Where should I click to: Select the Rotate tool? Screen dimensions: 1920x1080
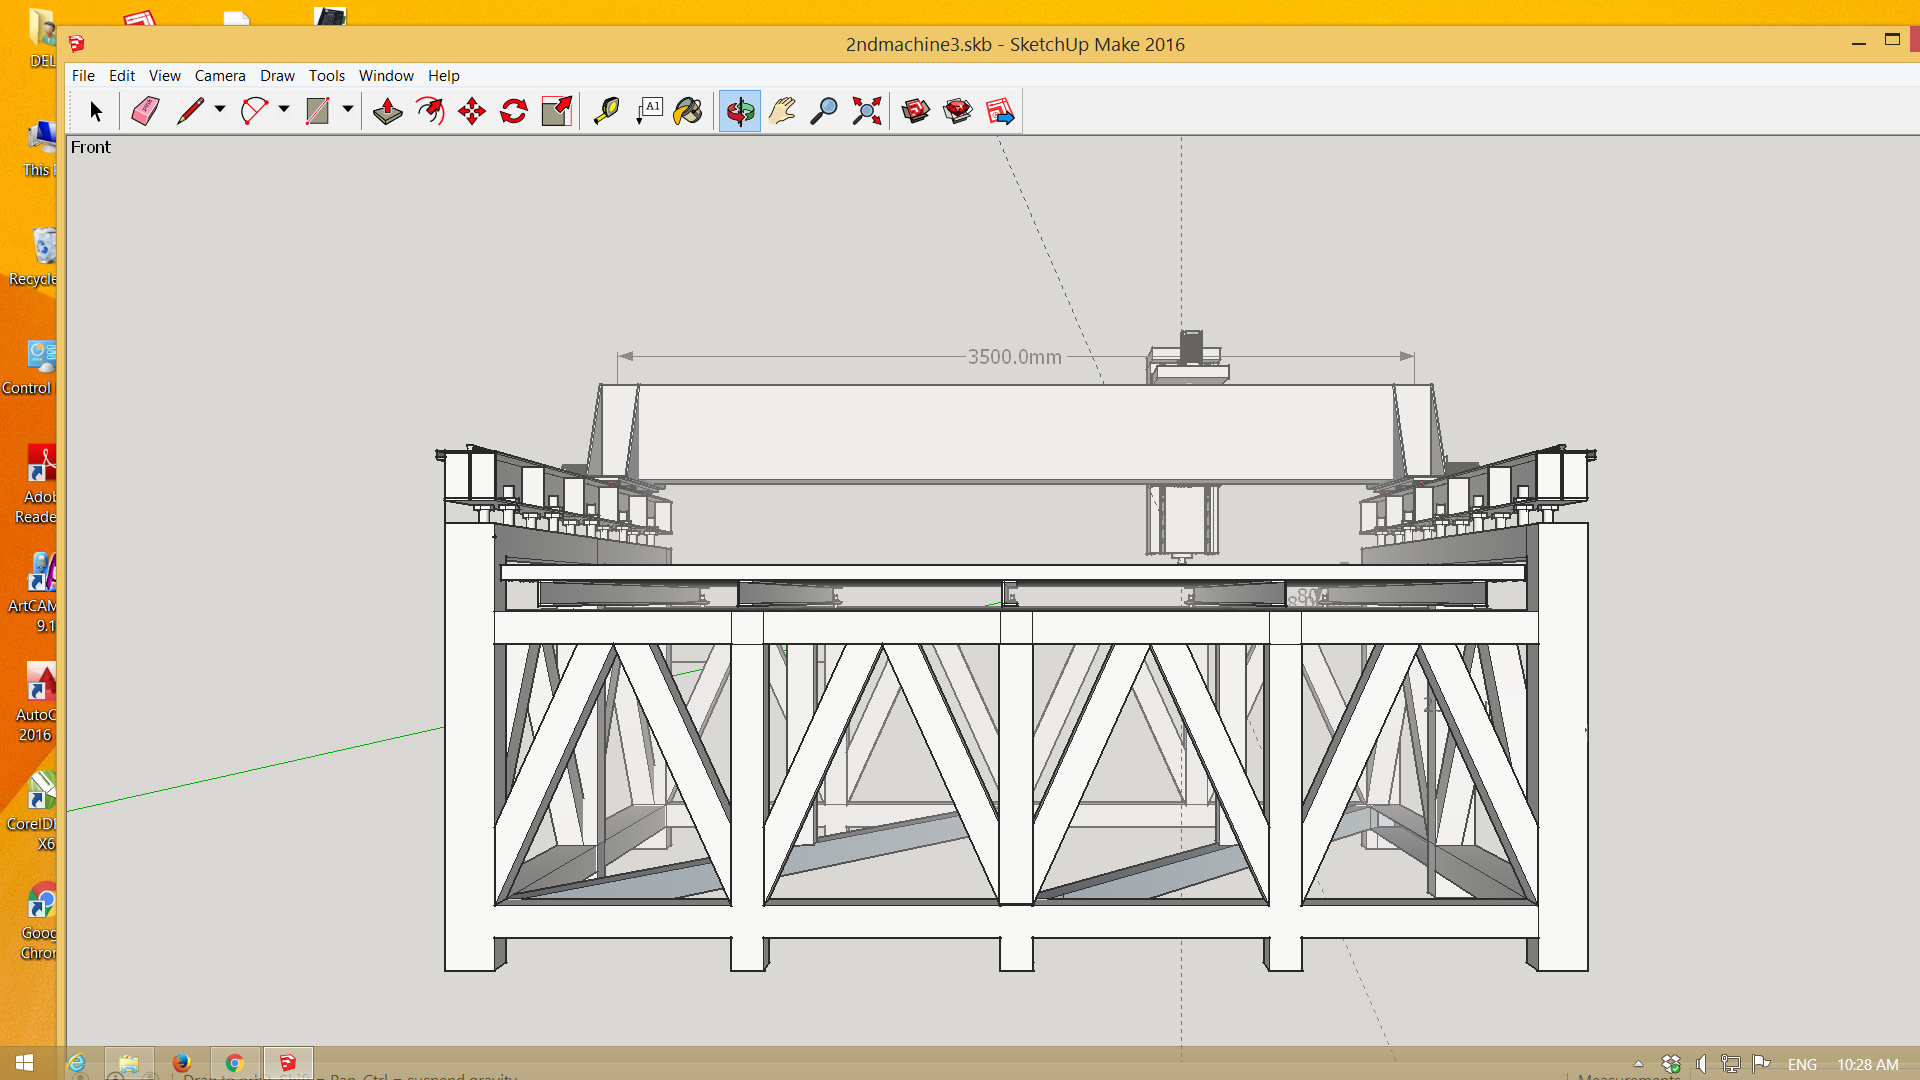click(513, 111)
